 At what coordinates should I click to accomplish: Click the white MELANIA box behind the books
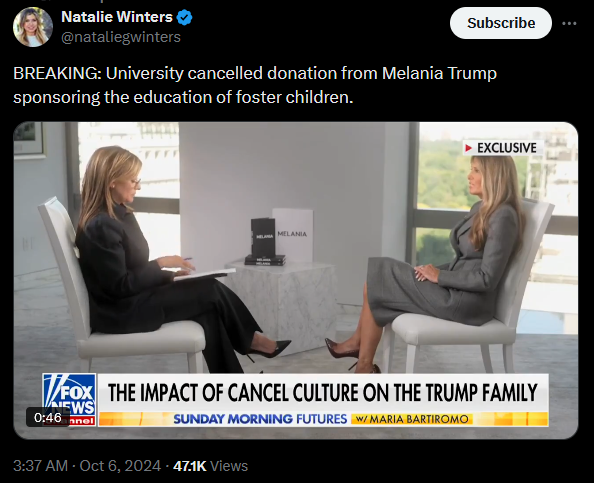tap(293, 235)
